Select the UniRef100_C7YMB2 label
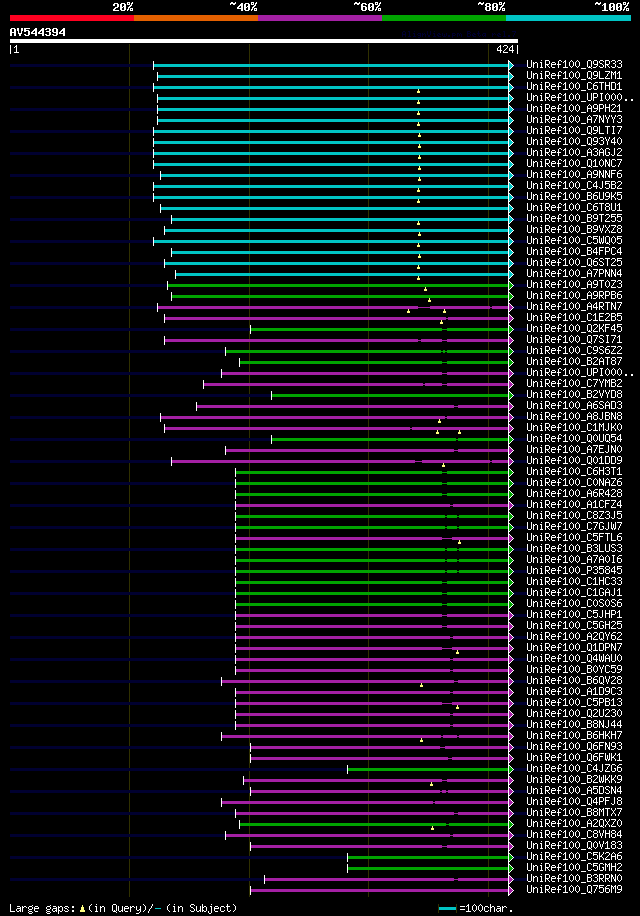 click(574, 384)
